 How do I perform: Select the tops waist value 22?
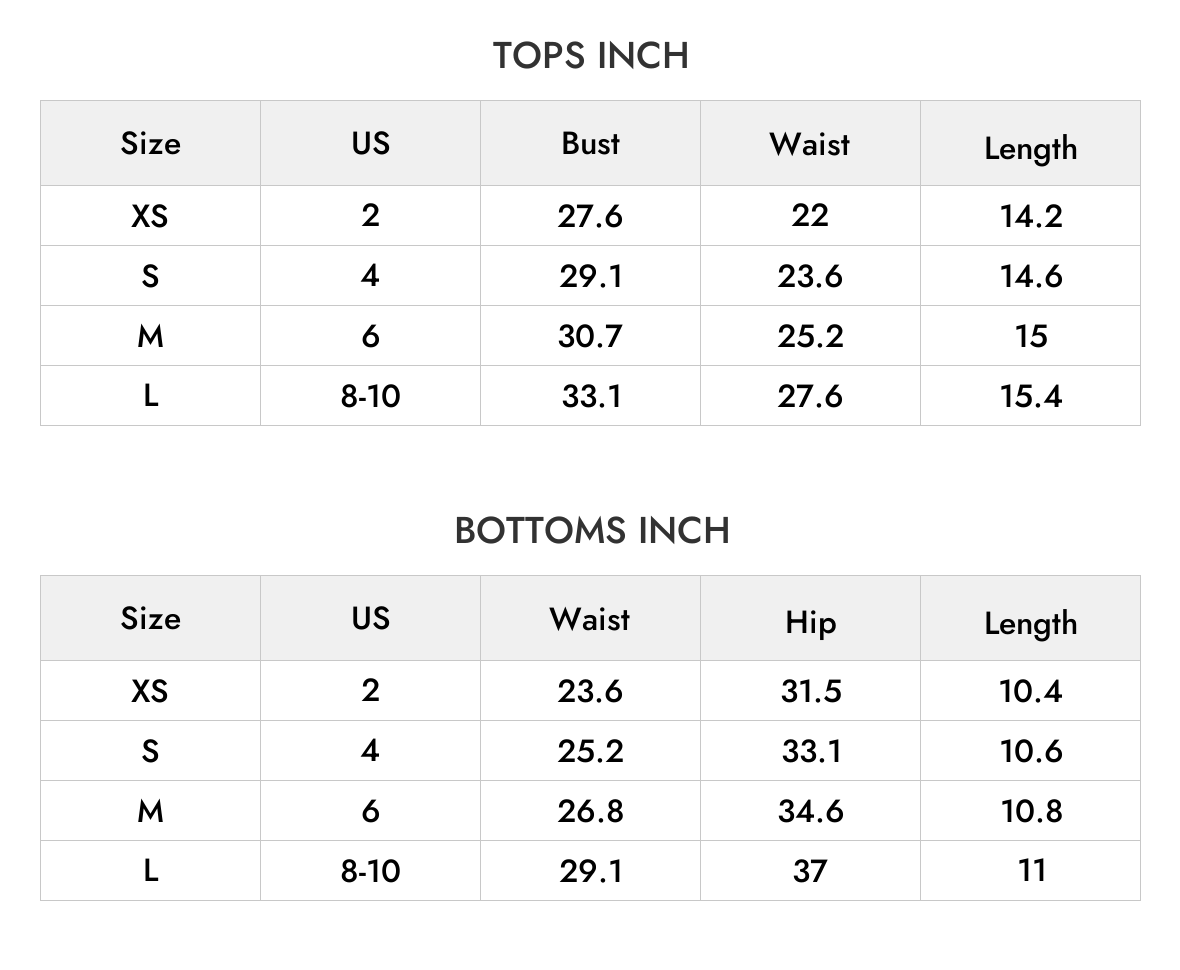pyautogui.click(x=810, y=216)
